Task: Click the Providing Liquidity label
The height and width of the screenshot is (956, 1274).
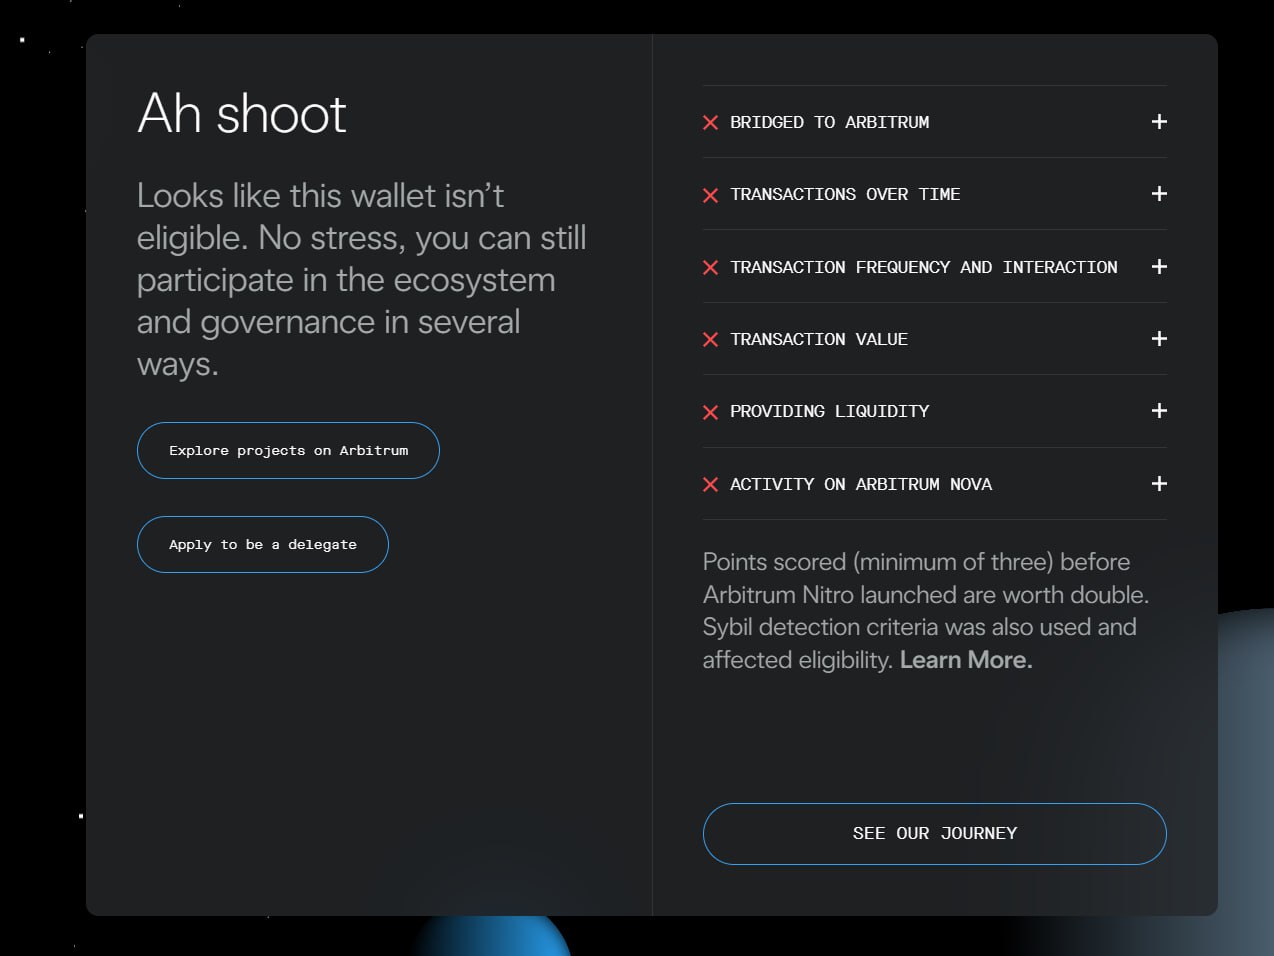Action: pos(830,411)
